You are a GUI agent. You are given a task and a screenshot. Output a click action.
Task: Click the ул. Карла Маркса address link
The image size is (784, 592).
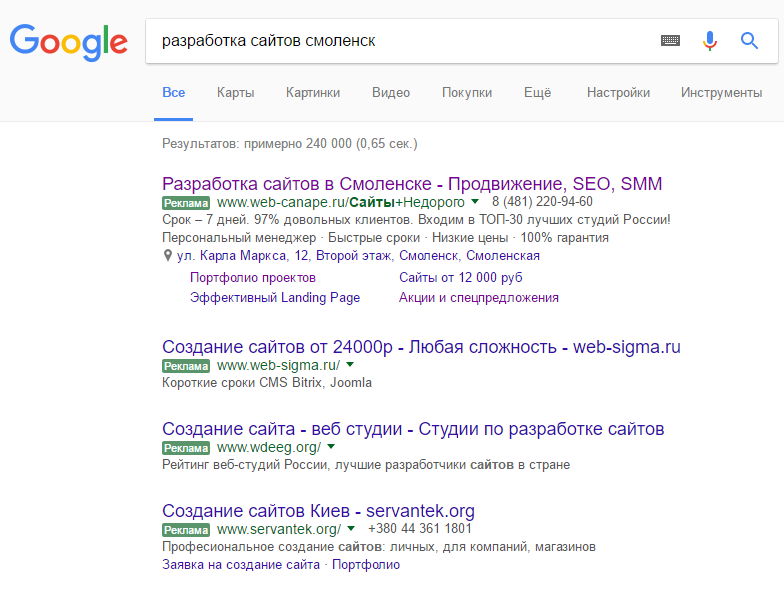point(358,256)
